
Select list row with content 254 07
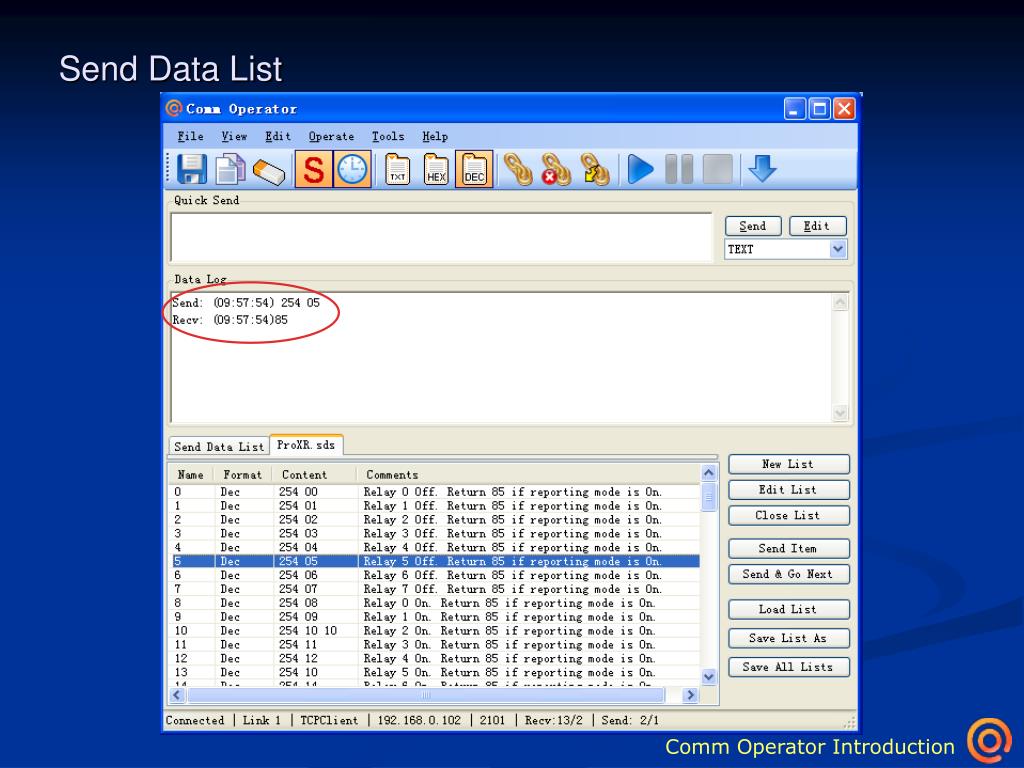(x=435, y=589)
